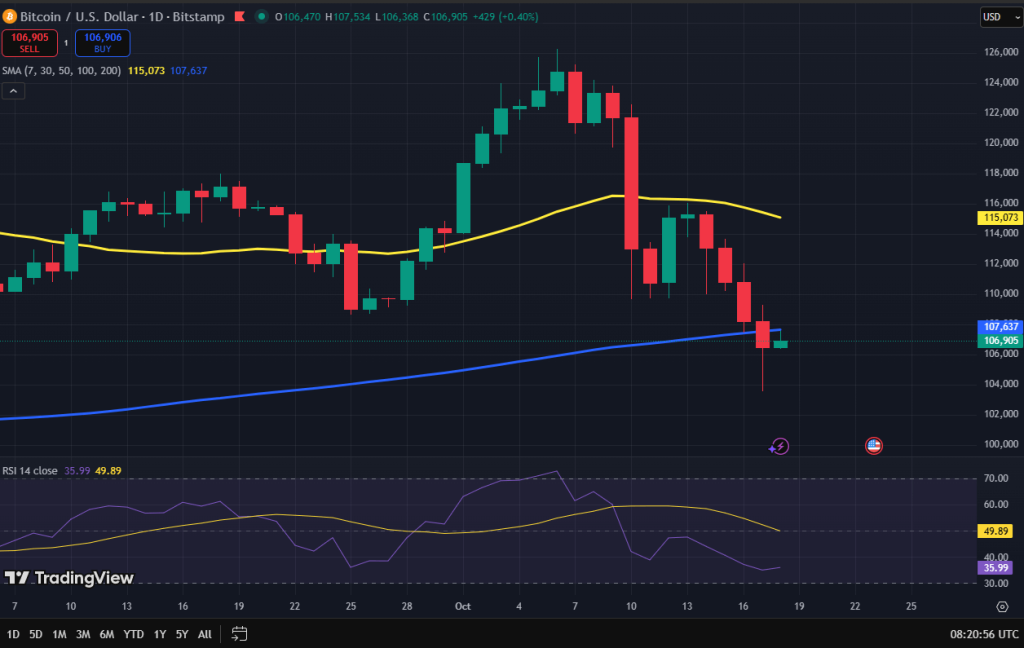
Task: Open the Go to date calendar icon
Action: (x=239, y=633)
